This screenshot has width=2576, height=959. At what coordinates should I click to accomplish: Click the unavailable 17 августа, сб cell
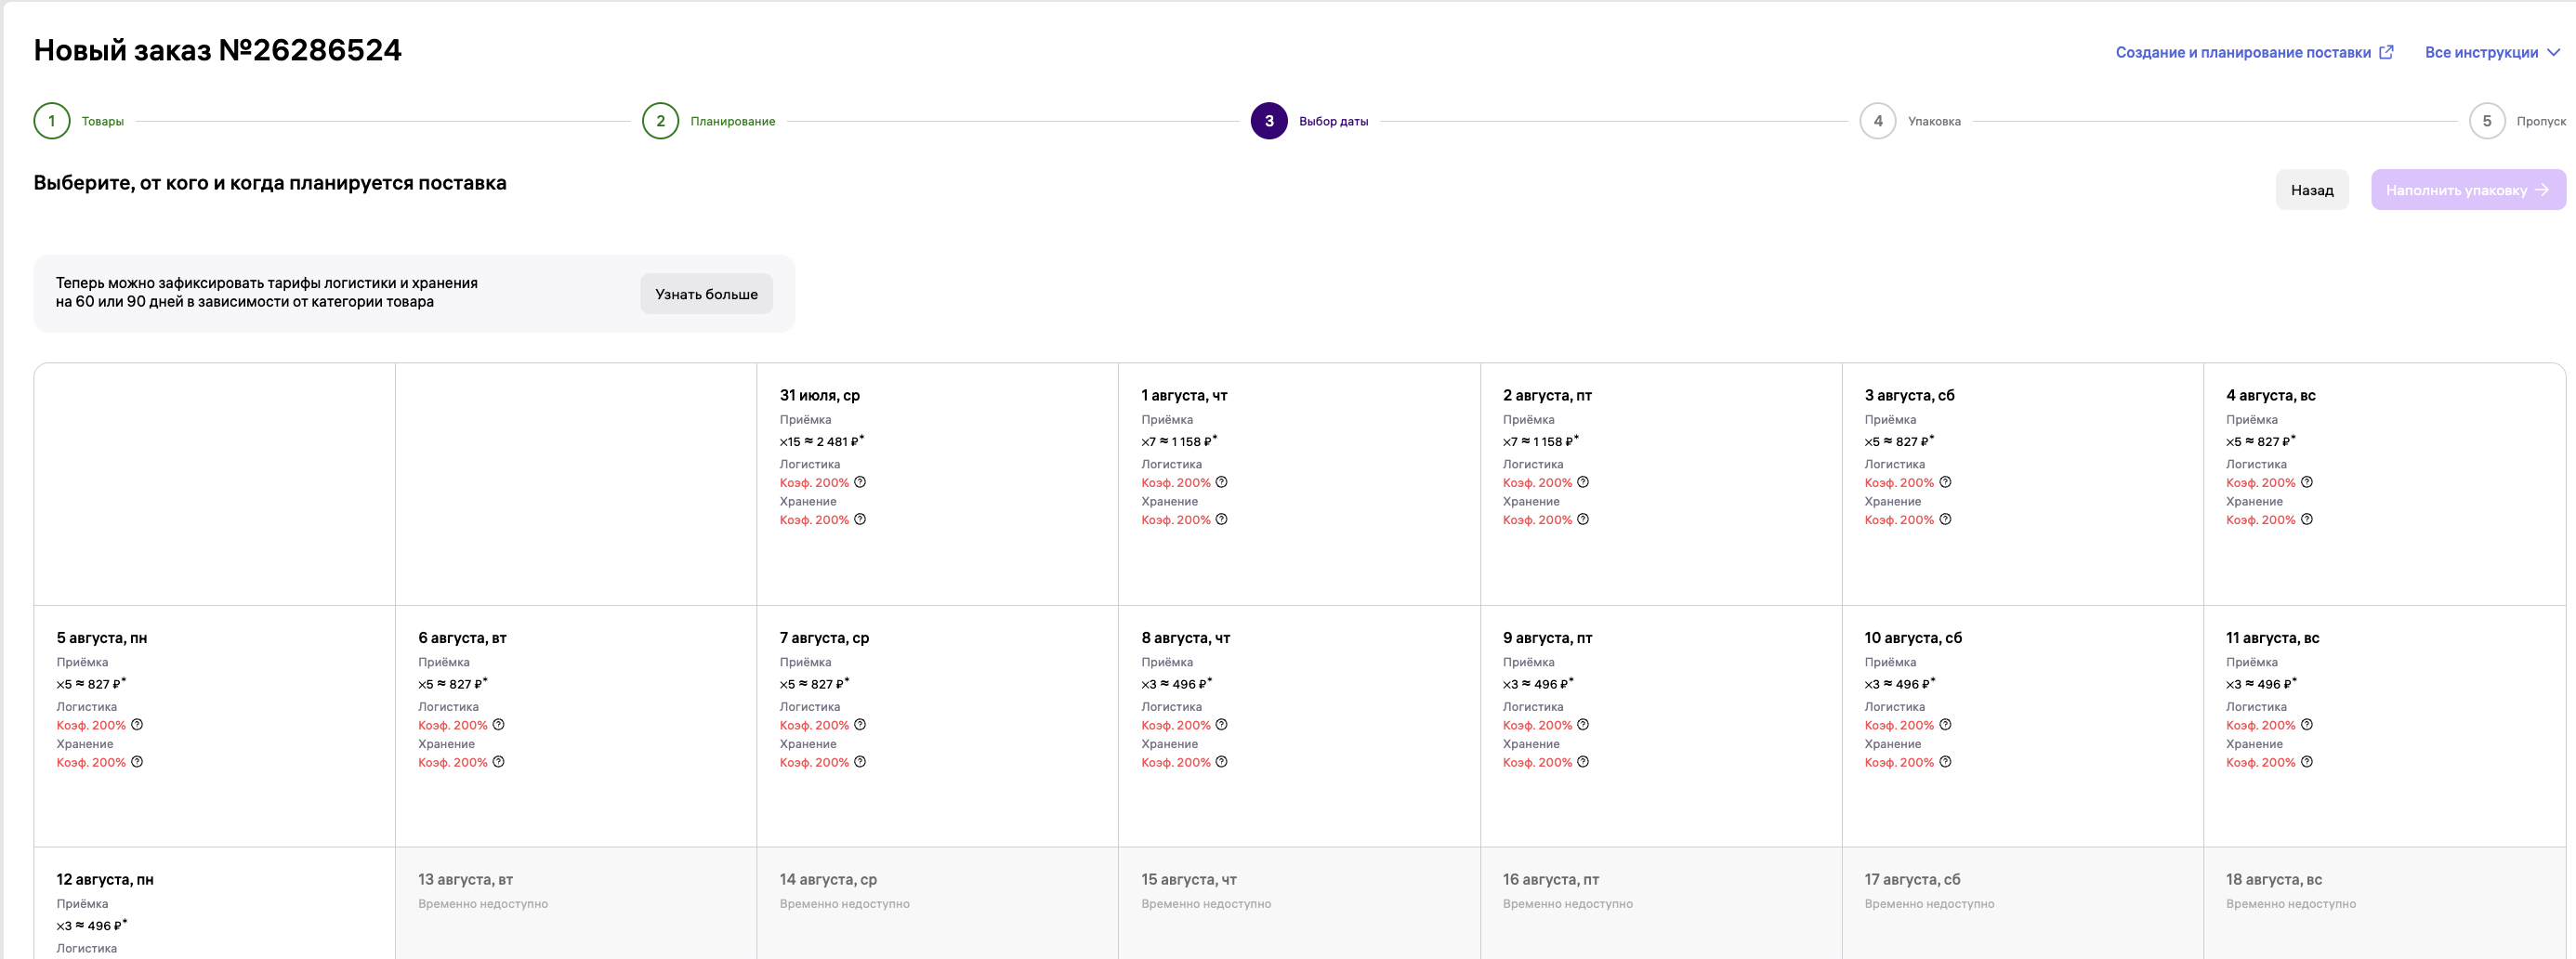pos(2023,904)
